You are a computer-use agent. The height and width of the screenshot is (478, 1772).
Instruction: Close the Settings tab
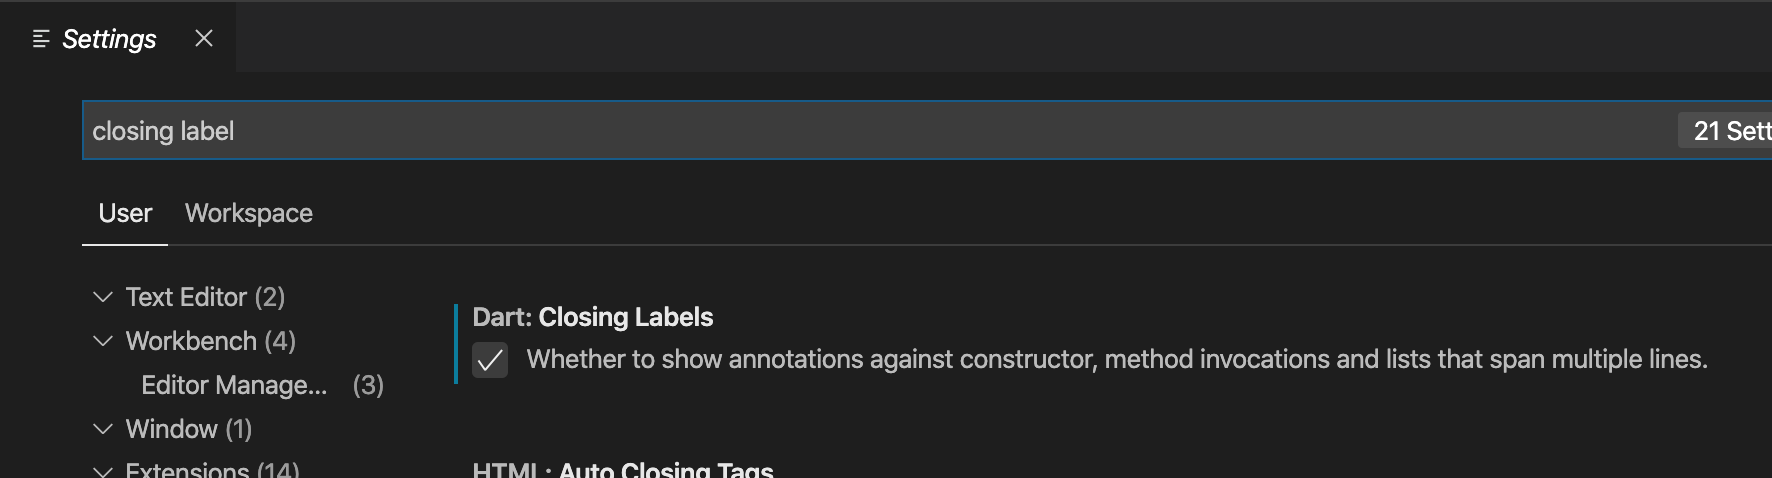[204, 38]
